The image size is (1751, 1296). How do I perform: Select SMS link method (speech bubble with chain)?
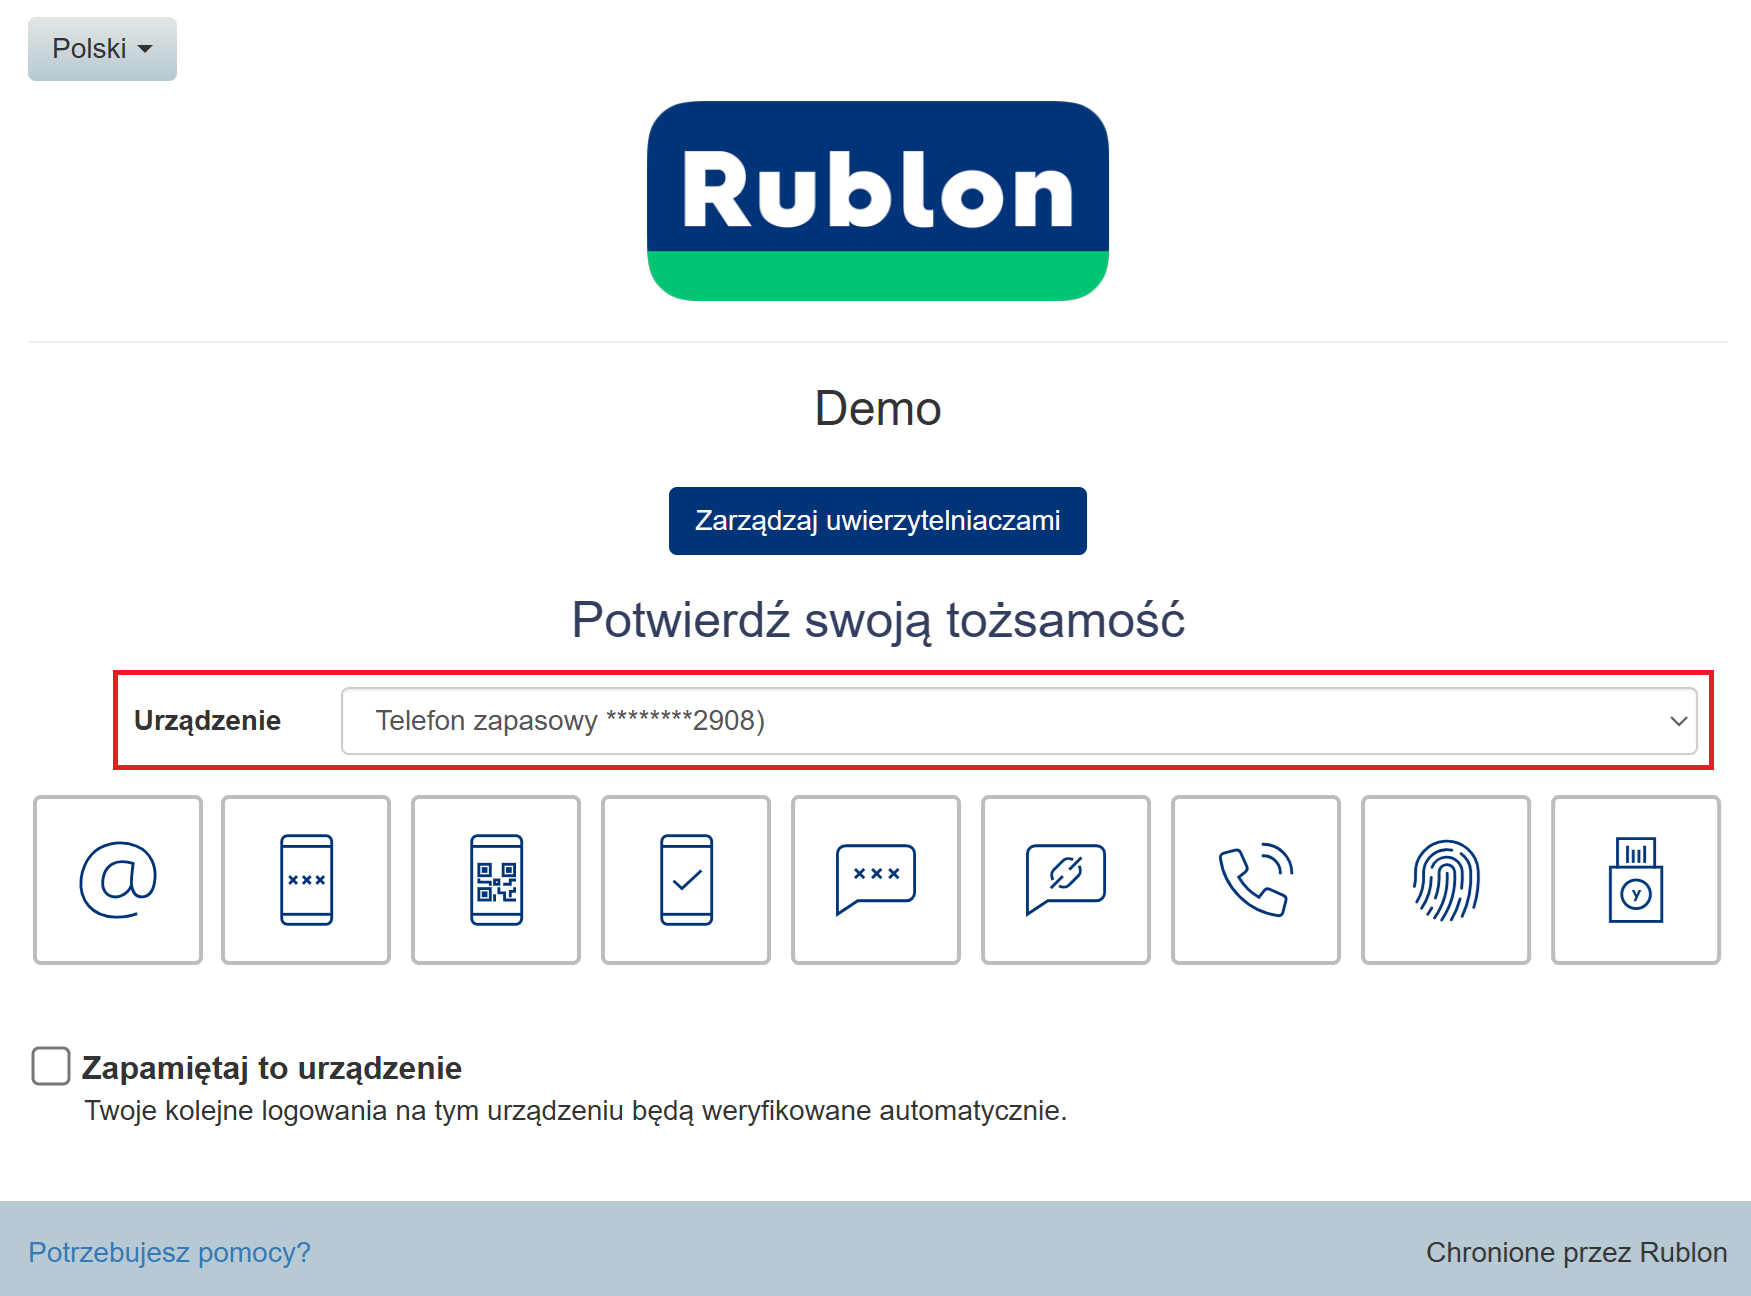point(1066,880)
